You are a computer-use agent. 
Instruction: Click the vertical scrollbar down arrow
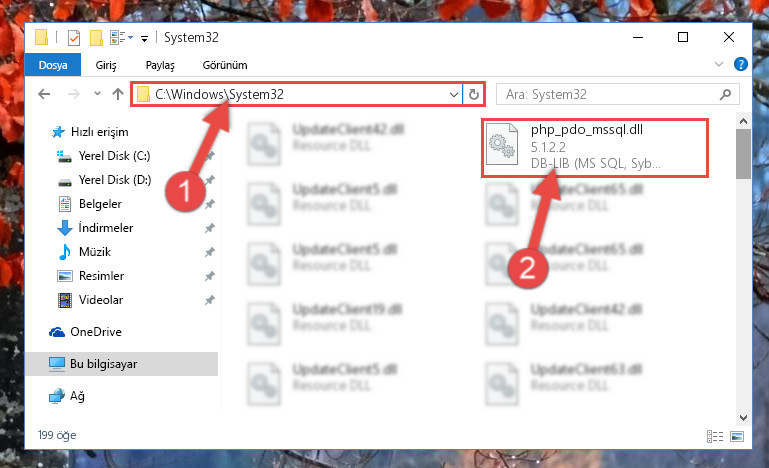coord(743,418)
